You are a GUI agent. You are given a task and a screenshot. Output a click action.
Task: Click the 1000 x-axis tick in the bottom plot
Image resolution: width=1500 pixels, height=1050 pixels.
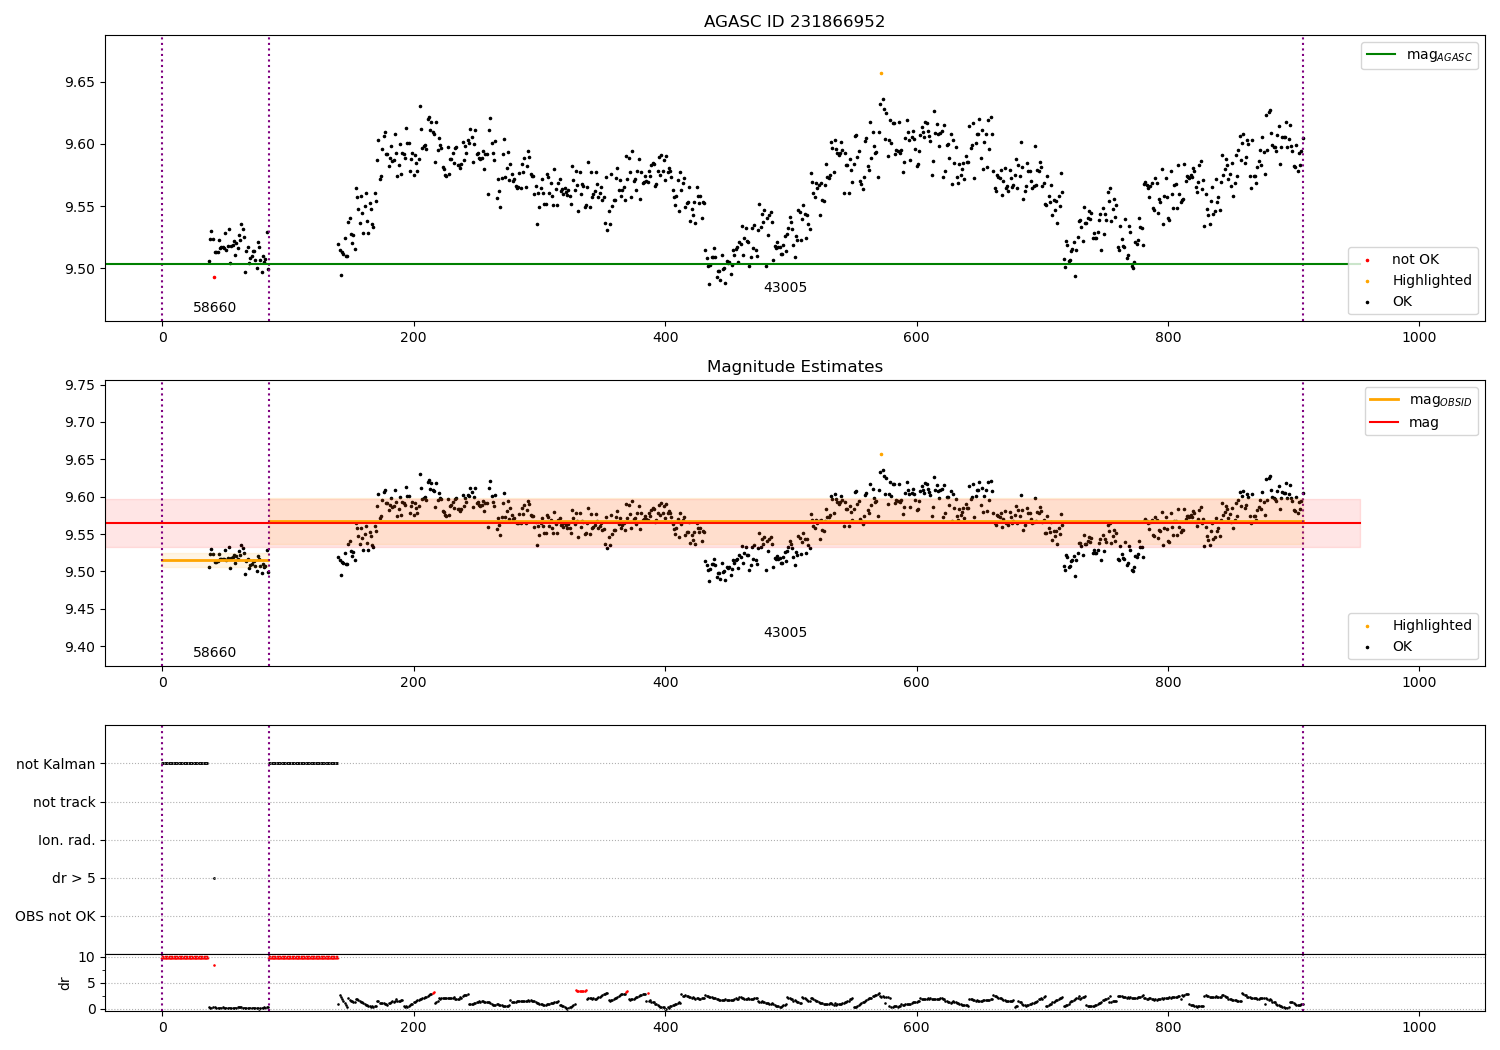click(1419, 1026)
